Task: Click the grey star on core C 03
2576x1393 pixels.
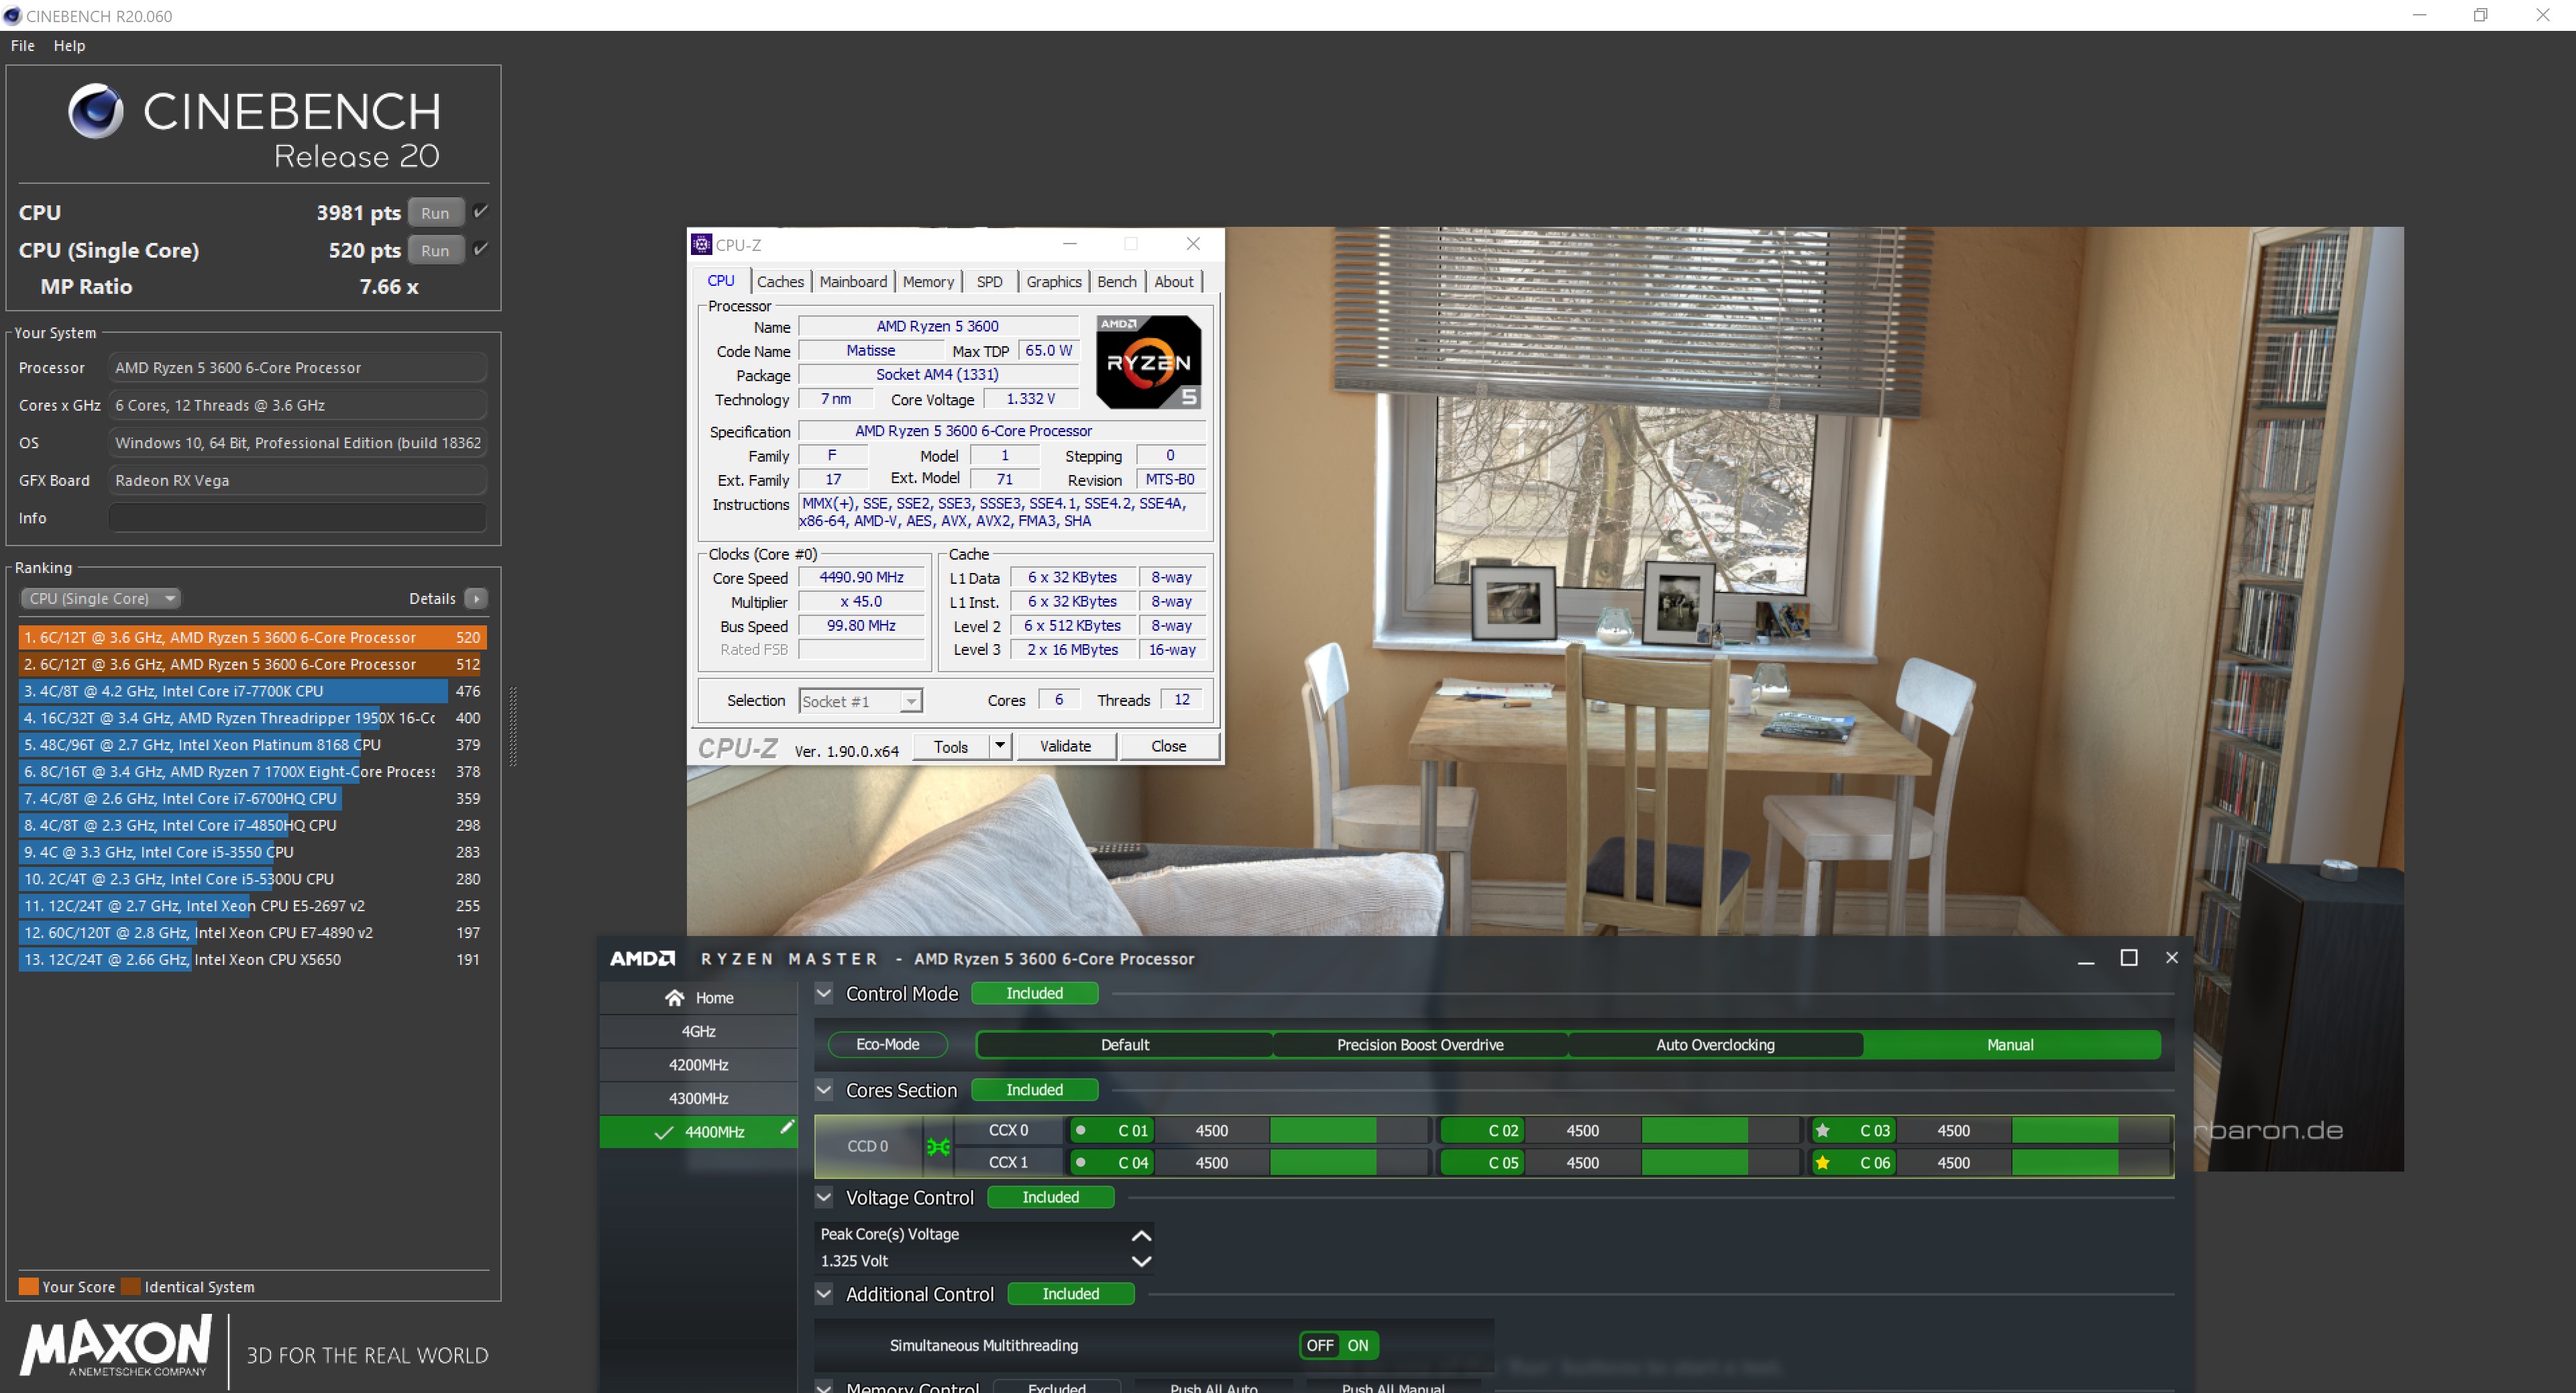Action: point(1823,1131)
